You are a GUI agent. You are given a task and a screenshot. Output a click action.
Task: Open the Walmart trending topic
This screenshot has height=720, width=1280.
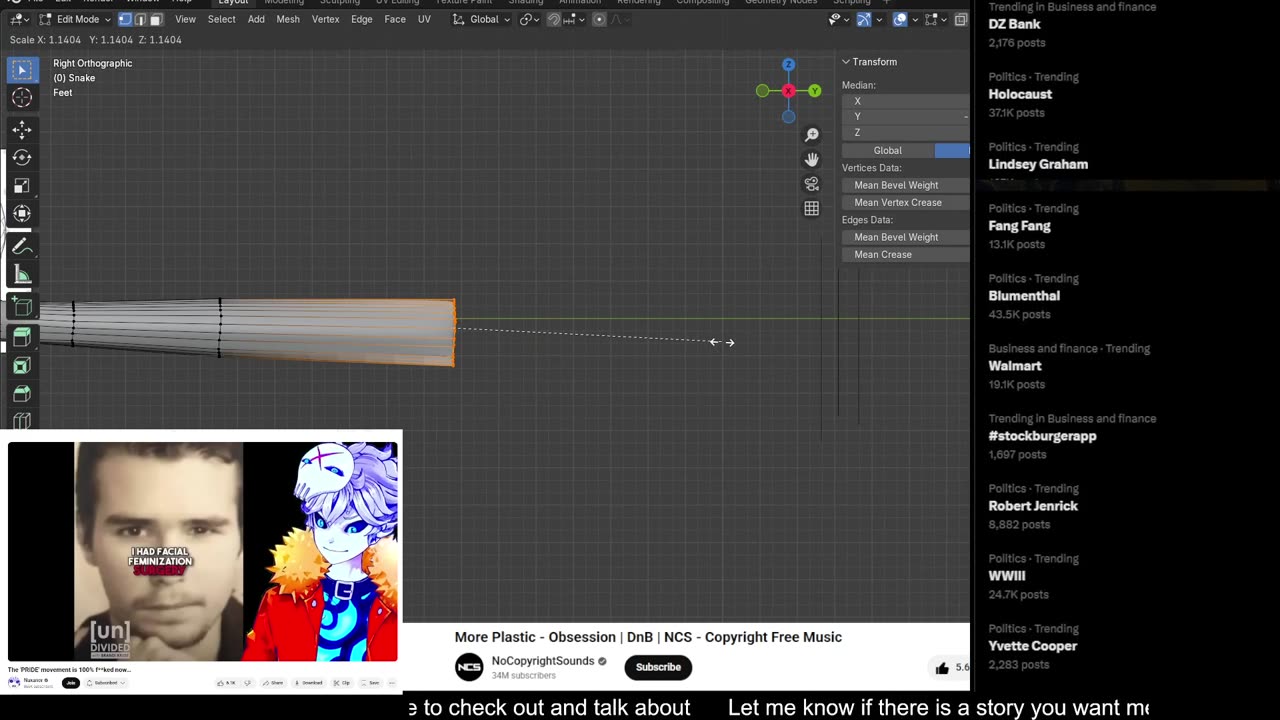tap(1015, 366)
